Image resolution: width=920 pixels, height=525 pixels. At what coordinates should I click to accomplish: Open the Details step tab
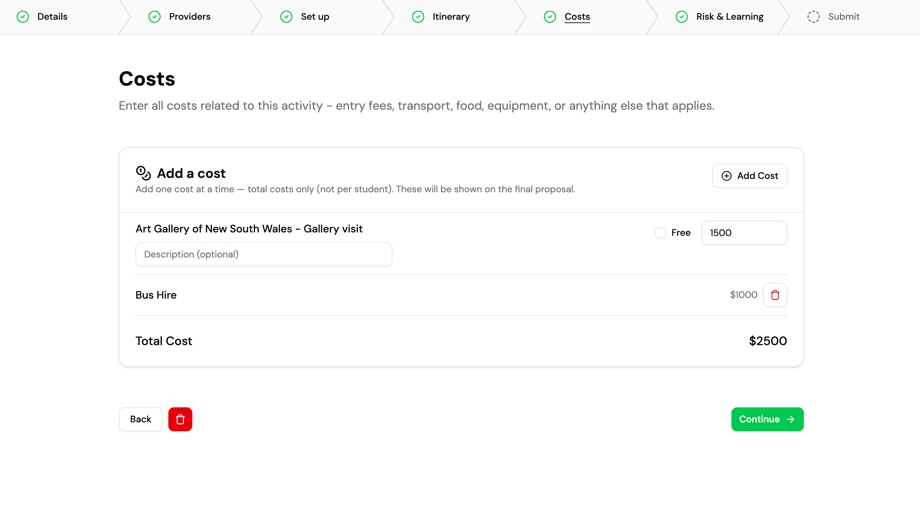point(52,17)
